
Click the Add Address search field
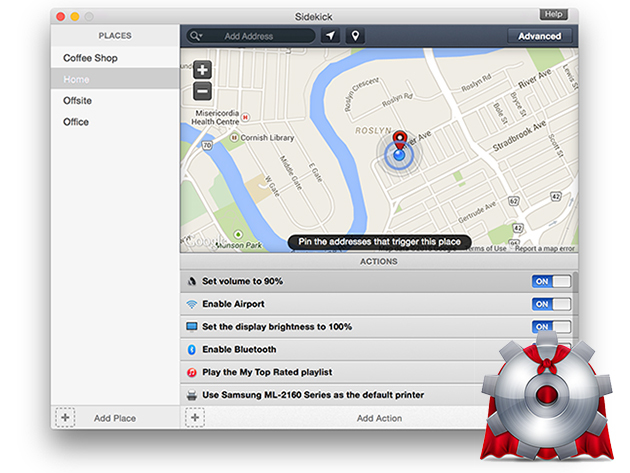click(251, 36)
